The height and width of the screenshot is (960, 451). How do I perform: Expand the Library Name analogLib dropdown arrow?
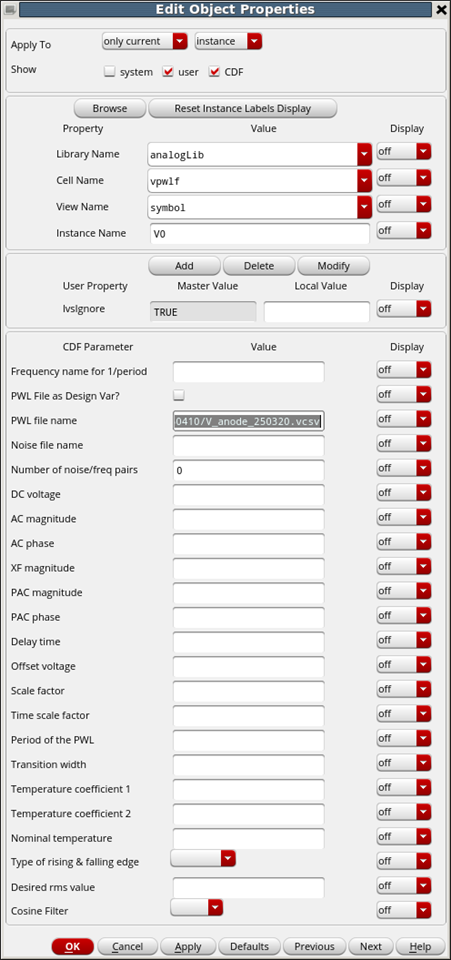(x=365, y=154)
